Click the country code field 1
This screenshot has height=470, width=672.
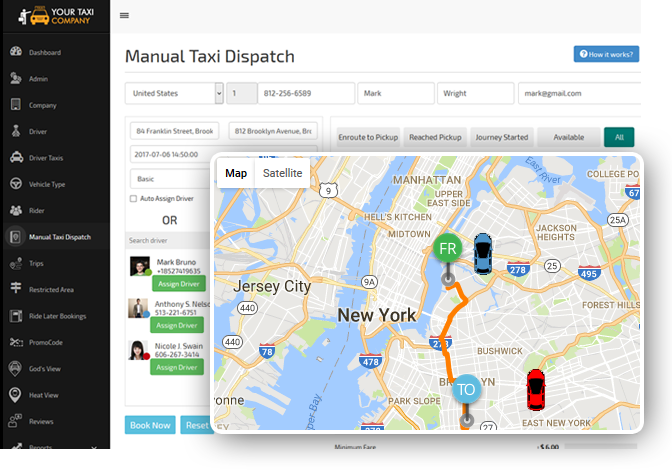click(x=242, y=93)
